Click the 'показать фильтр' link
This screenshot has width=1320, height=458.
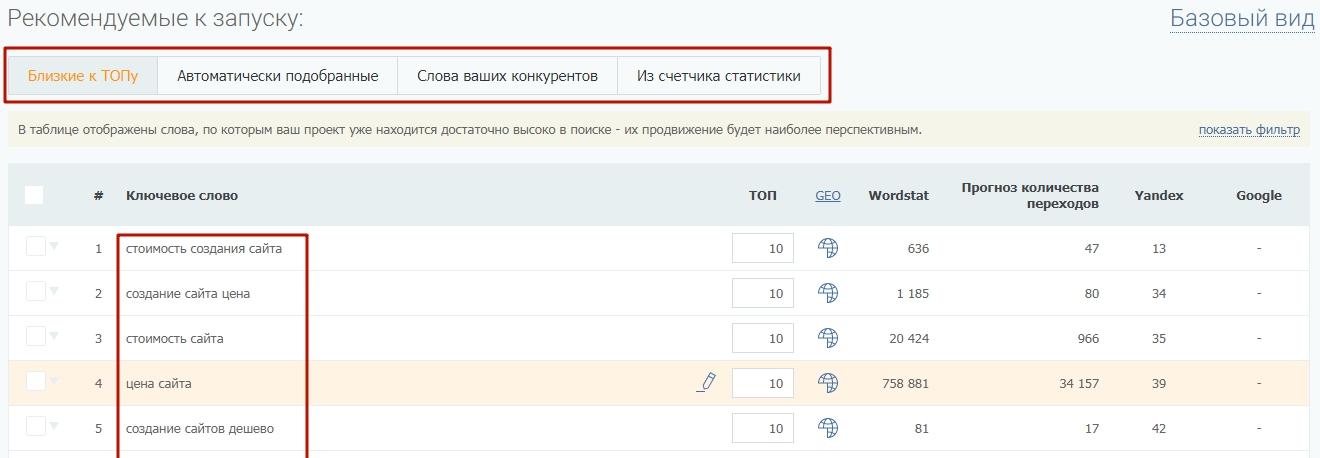(x=1249, y=130)
